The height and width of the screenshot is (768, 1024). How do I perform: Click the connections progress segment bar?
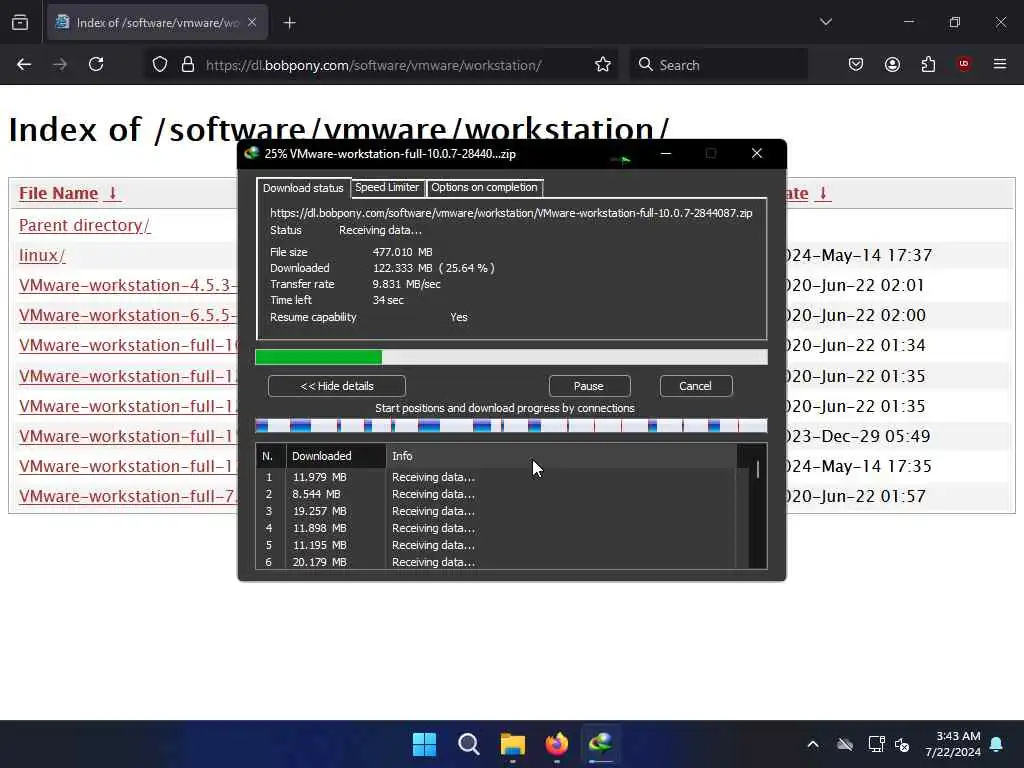click(x=511, y=426)
